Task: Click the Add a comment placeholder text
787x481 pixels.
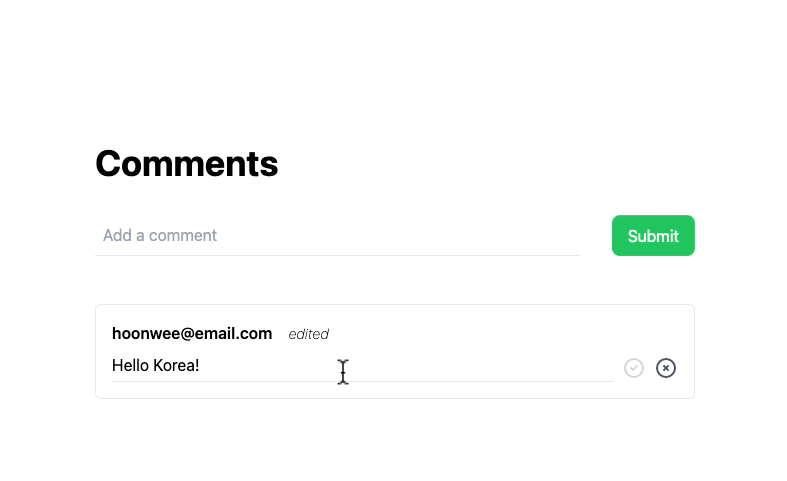Action: (160, 236)
